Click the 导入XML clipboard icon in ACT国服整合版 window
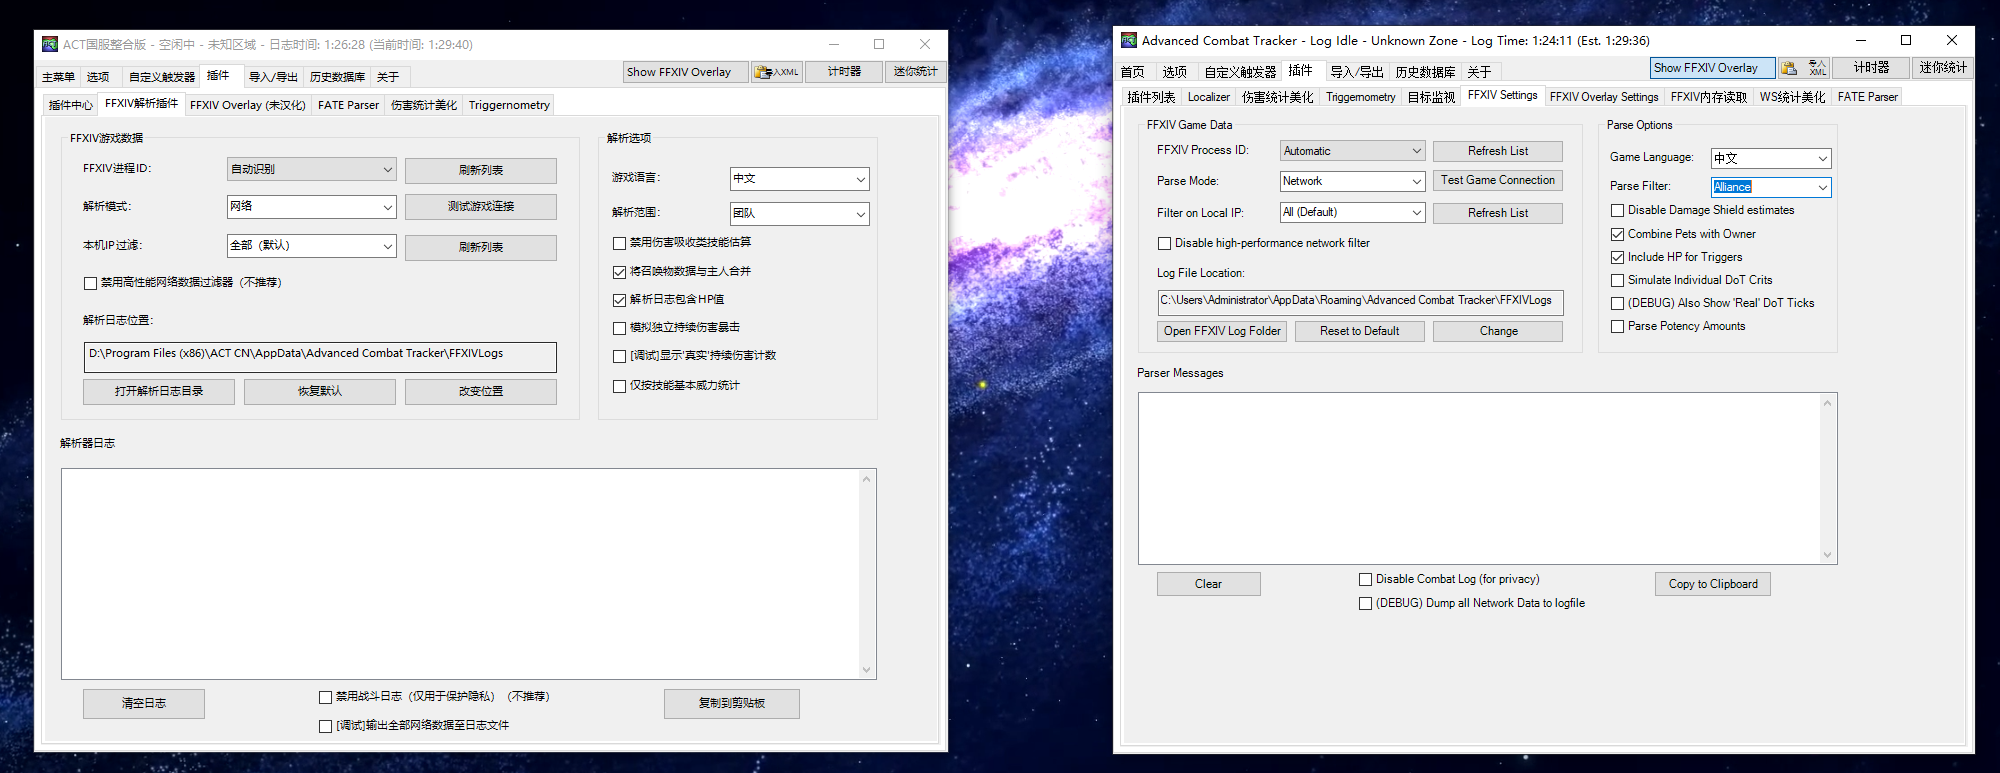 pos(777,72)
